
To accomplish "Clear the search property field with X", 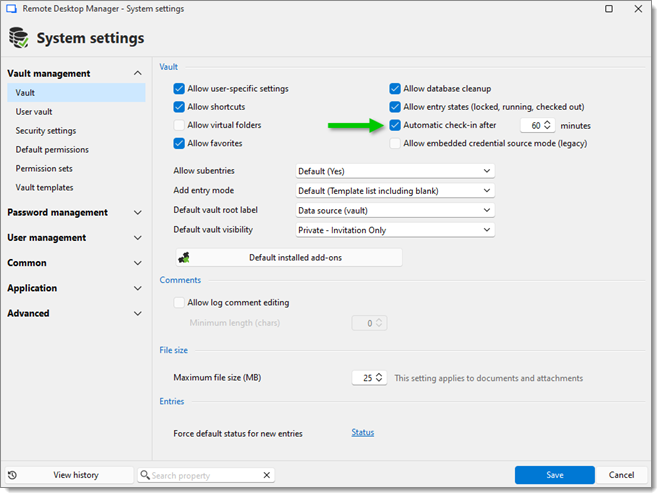I will click(267, 475).
